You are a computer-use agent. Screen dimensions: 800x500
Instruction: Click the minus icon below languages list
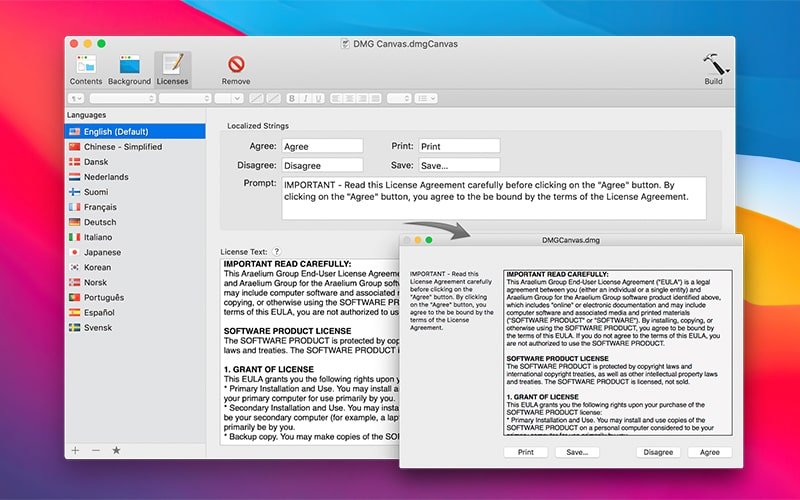tap(95, 450)
